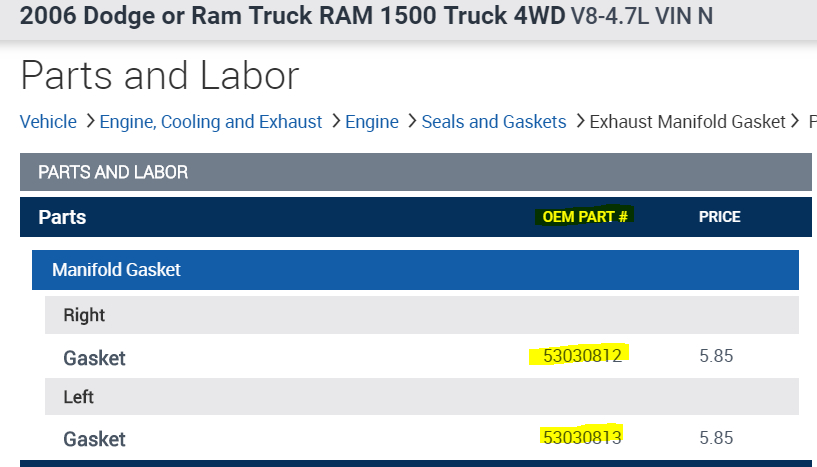The width and height of the screenshot is (817, 467).
Task: Click chevron just before Exhaust Manifold Gasket
Action: click(x=578, y=122)
